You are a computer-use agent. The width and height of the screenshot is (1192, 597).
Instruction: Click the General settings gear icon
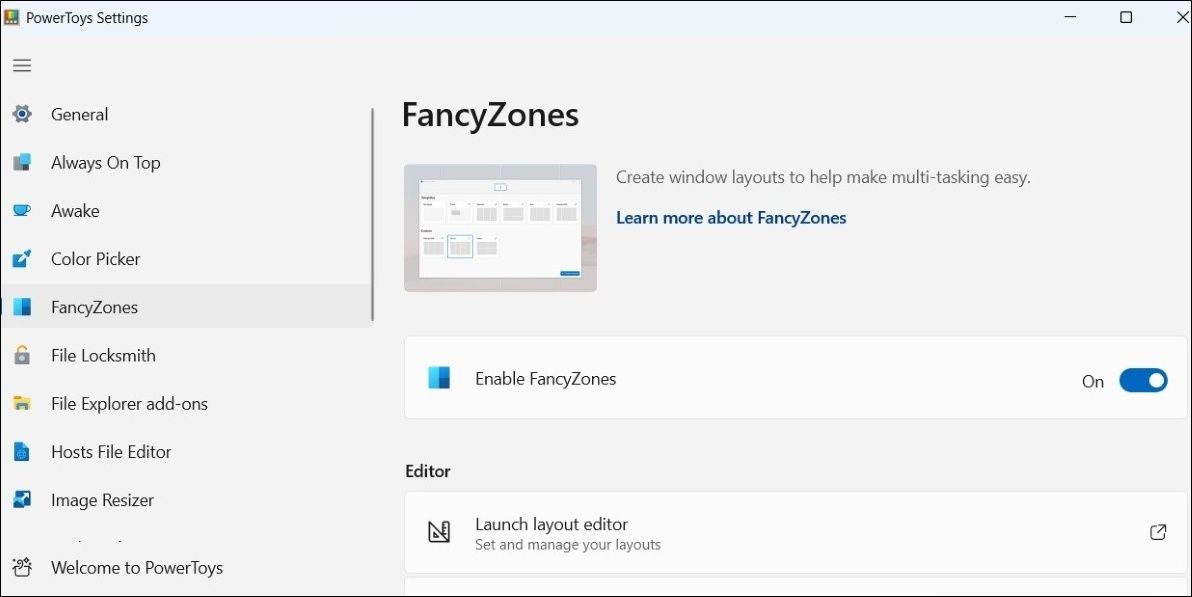pos(22,114)
